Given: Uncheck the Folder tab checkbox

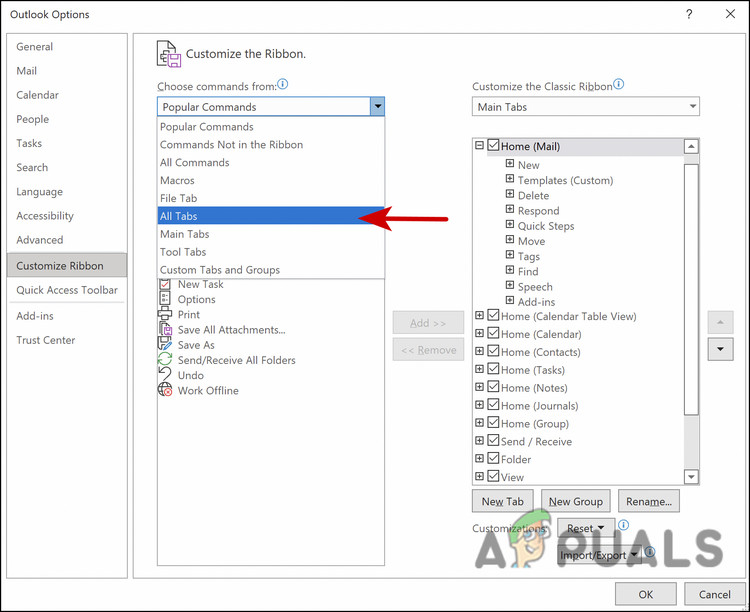Looking at the screenshot, I should pyautogui.click(x=493, y=458).
